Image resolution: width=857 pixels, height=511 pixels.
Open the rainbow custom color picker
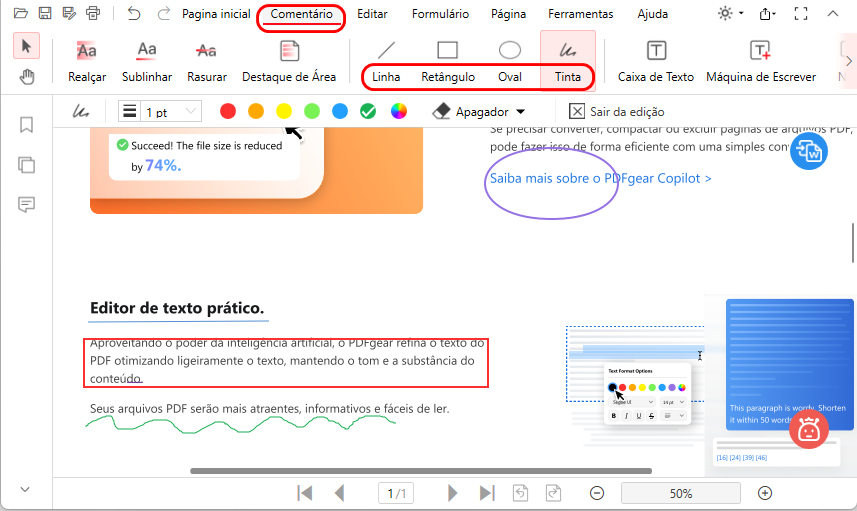pos(399,111)
